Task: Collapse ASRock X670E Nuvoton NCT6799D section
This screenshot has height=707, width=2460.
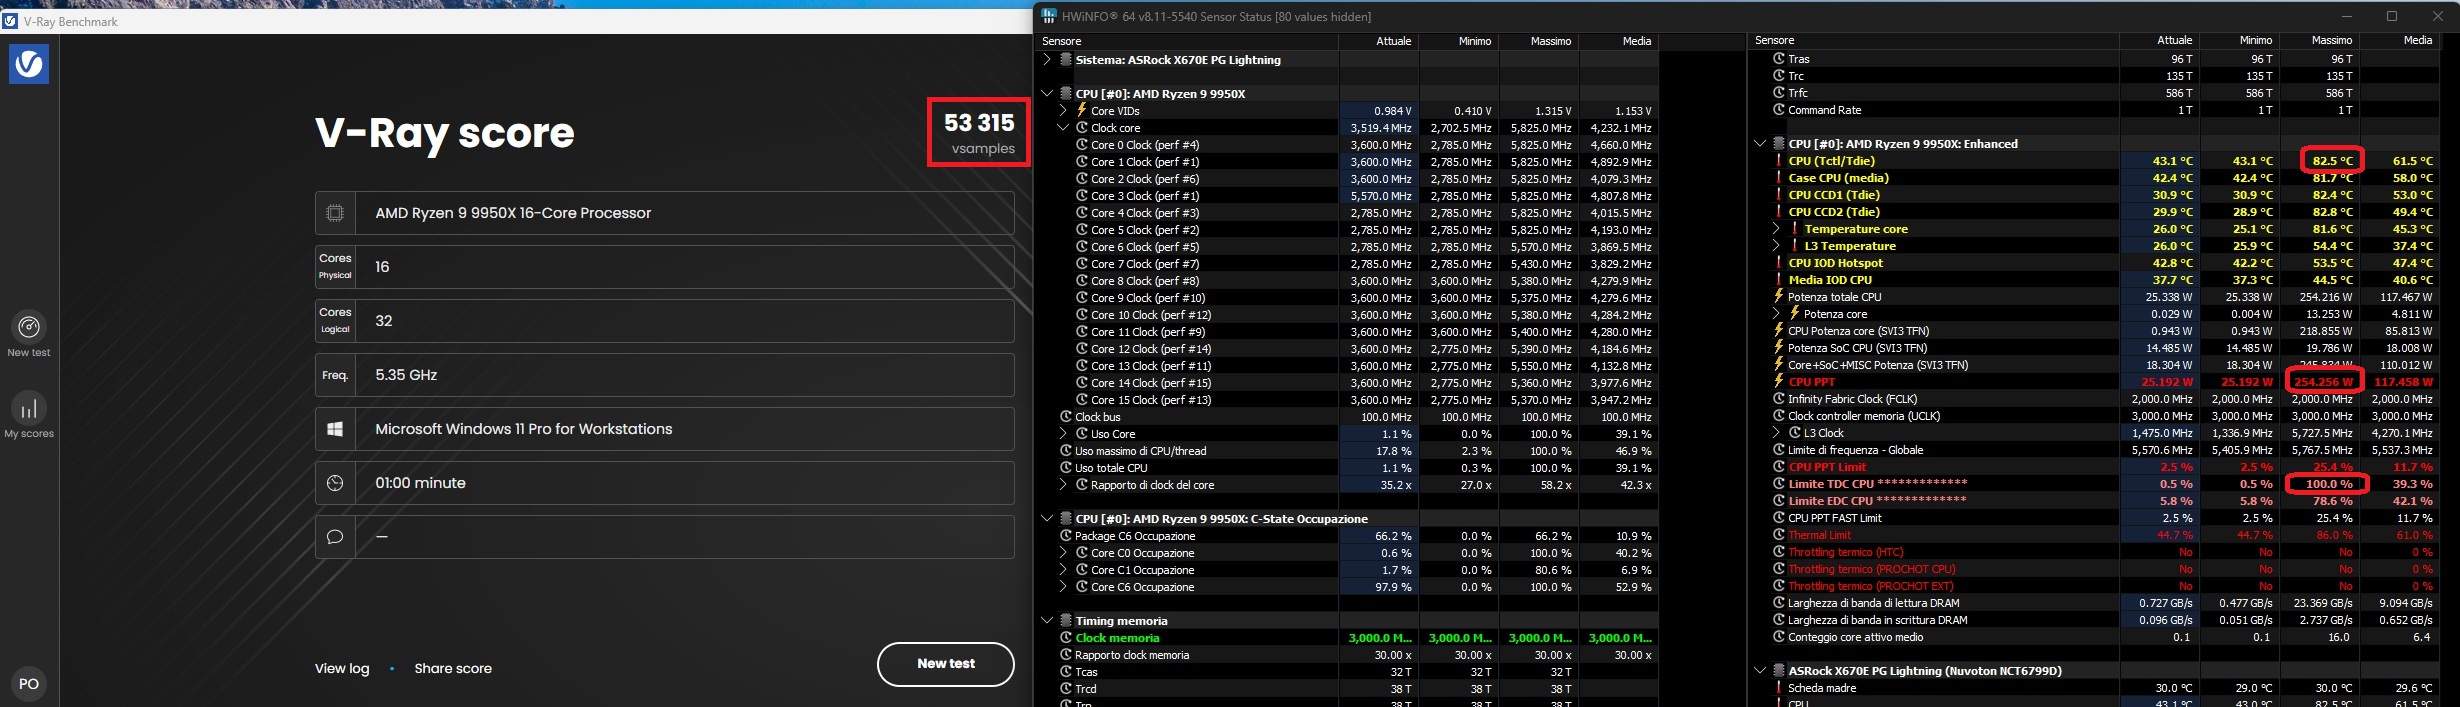Action: 1760,671
